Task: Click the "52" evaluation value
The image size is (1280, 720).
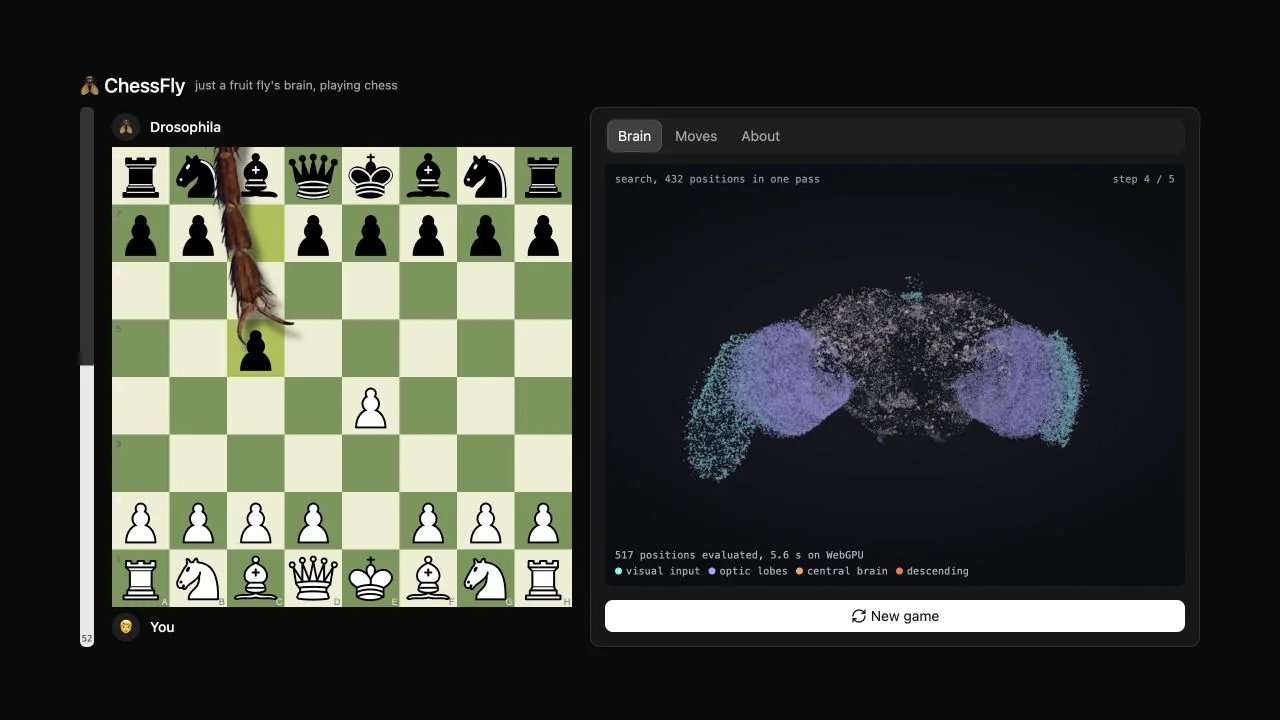Action: (87, 638)
